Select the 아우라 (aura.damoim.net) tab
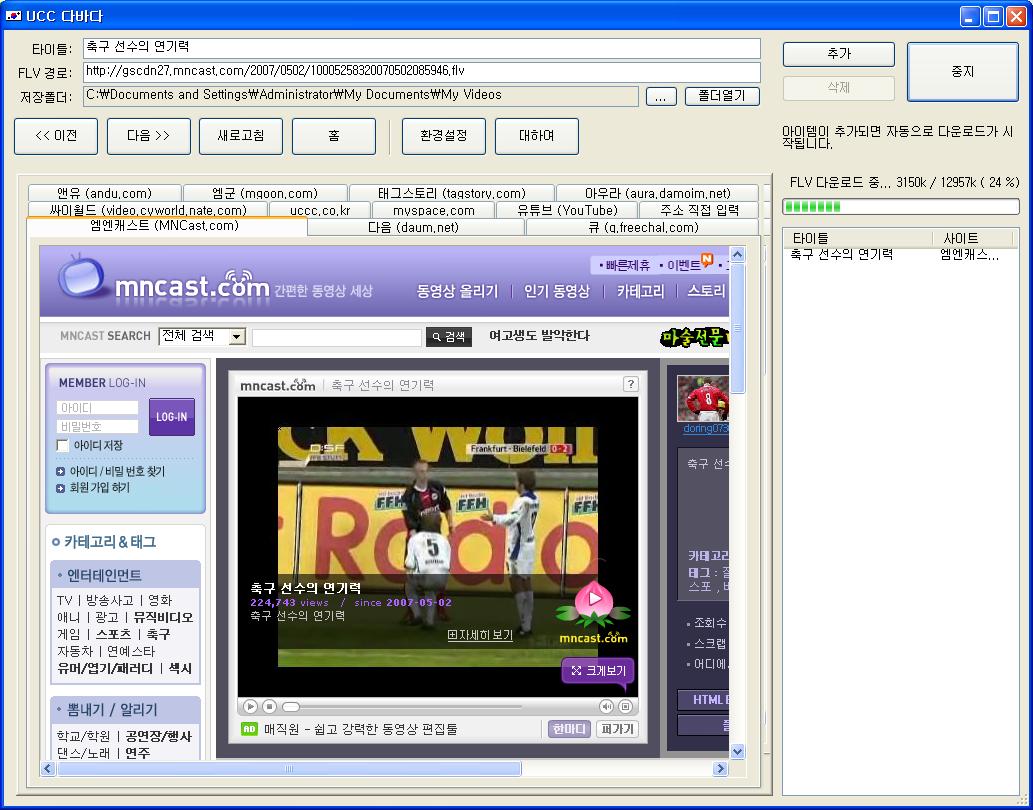The width and height of the screenshot is (1033, 810). (657, 193)
